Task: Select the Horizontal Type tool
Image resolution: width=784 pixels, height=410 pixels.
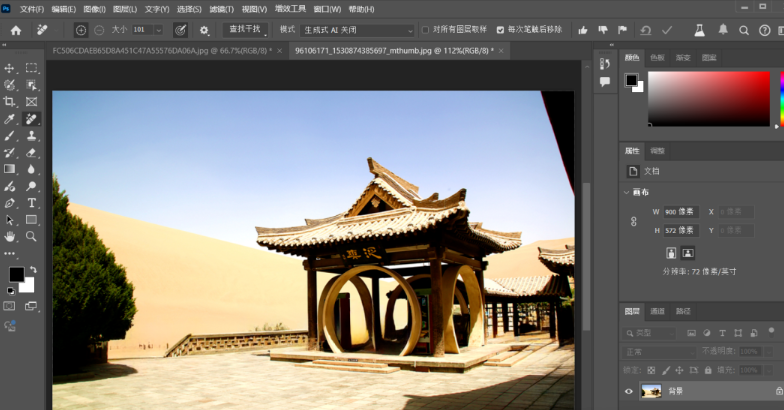Action: click(32, 203)
